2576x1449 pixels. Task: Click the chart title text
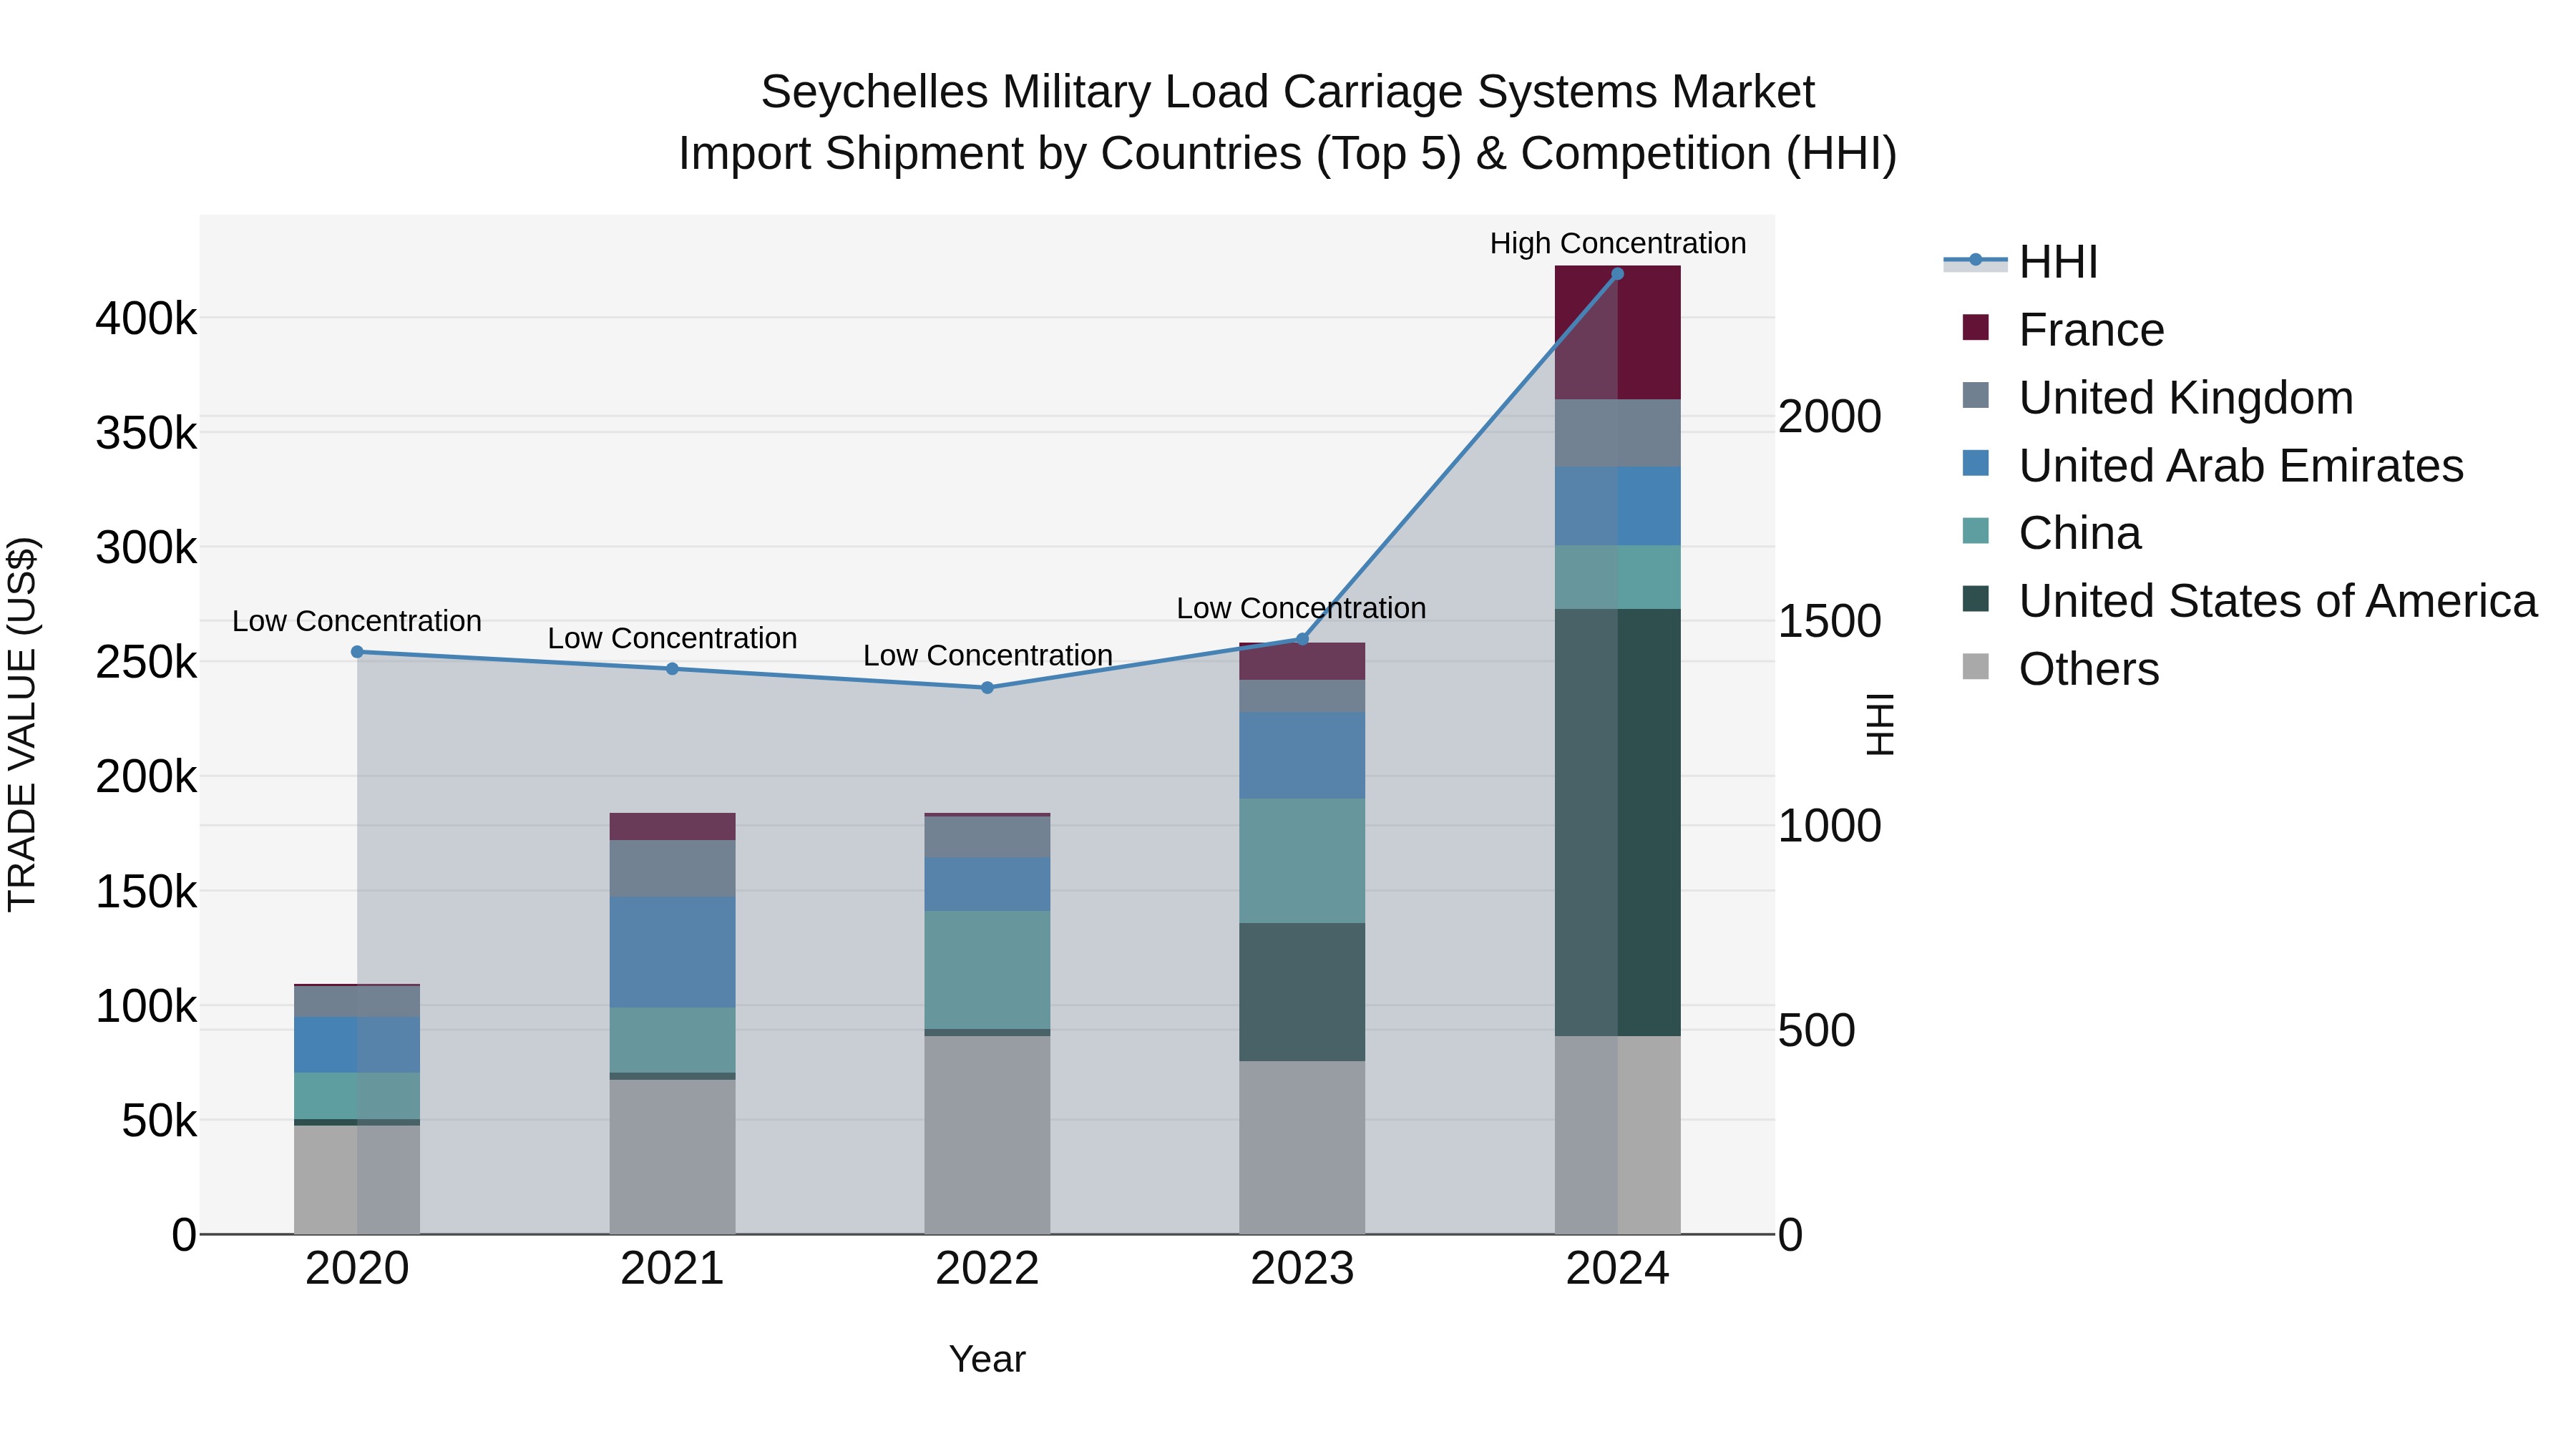(1288, 122)
